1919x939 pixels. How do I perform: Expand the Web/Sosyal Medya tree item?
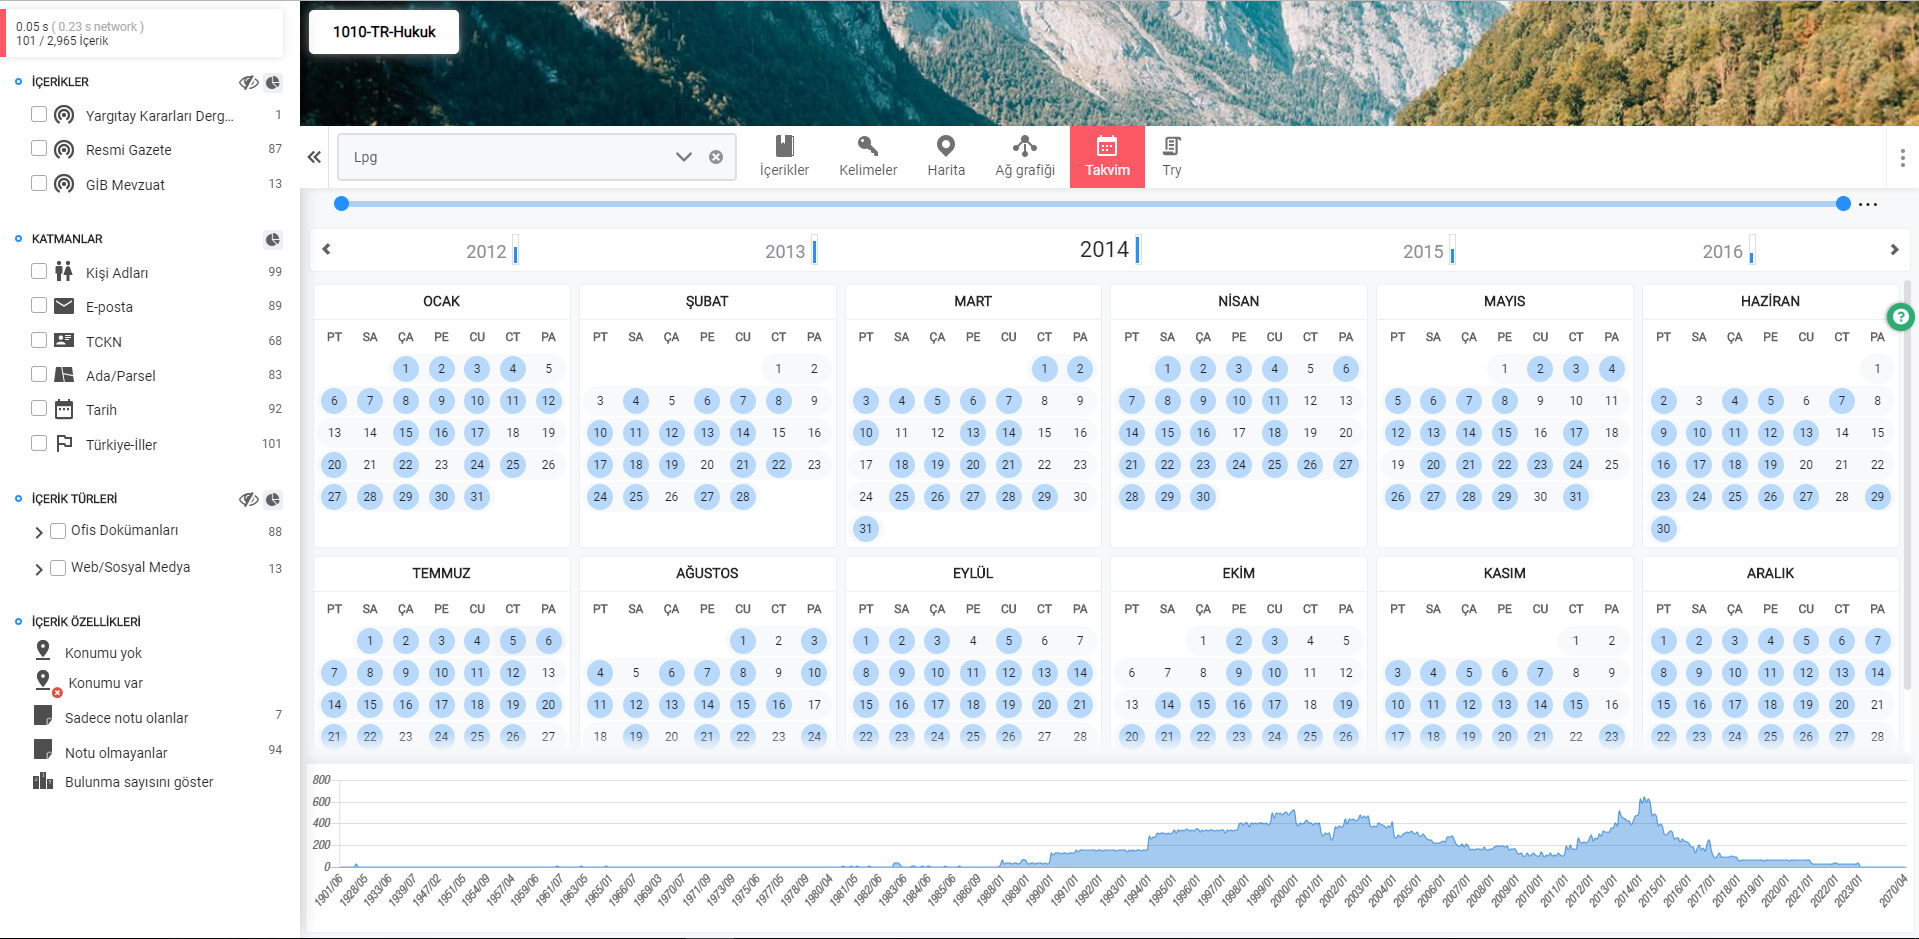point(39,569)
